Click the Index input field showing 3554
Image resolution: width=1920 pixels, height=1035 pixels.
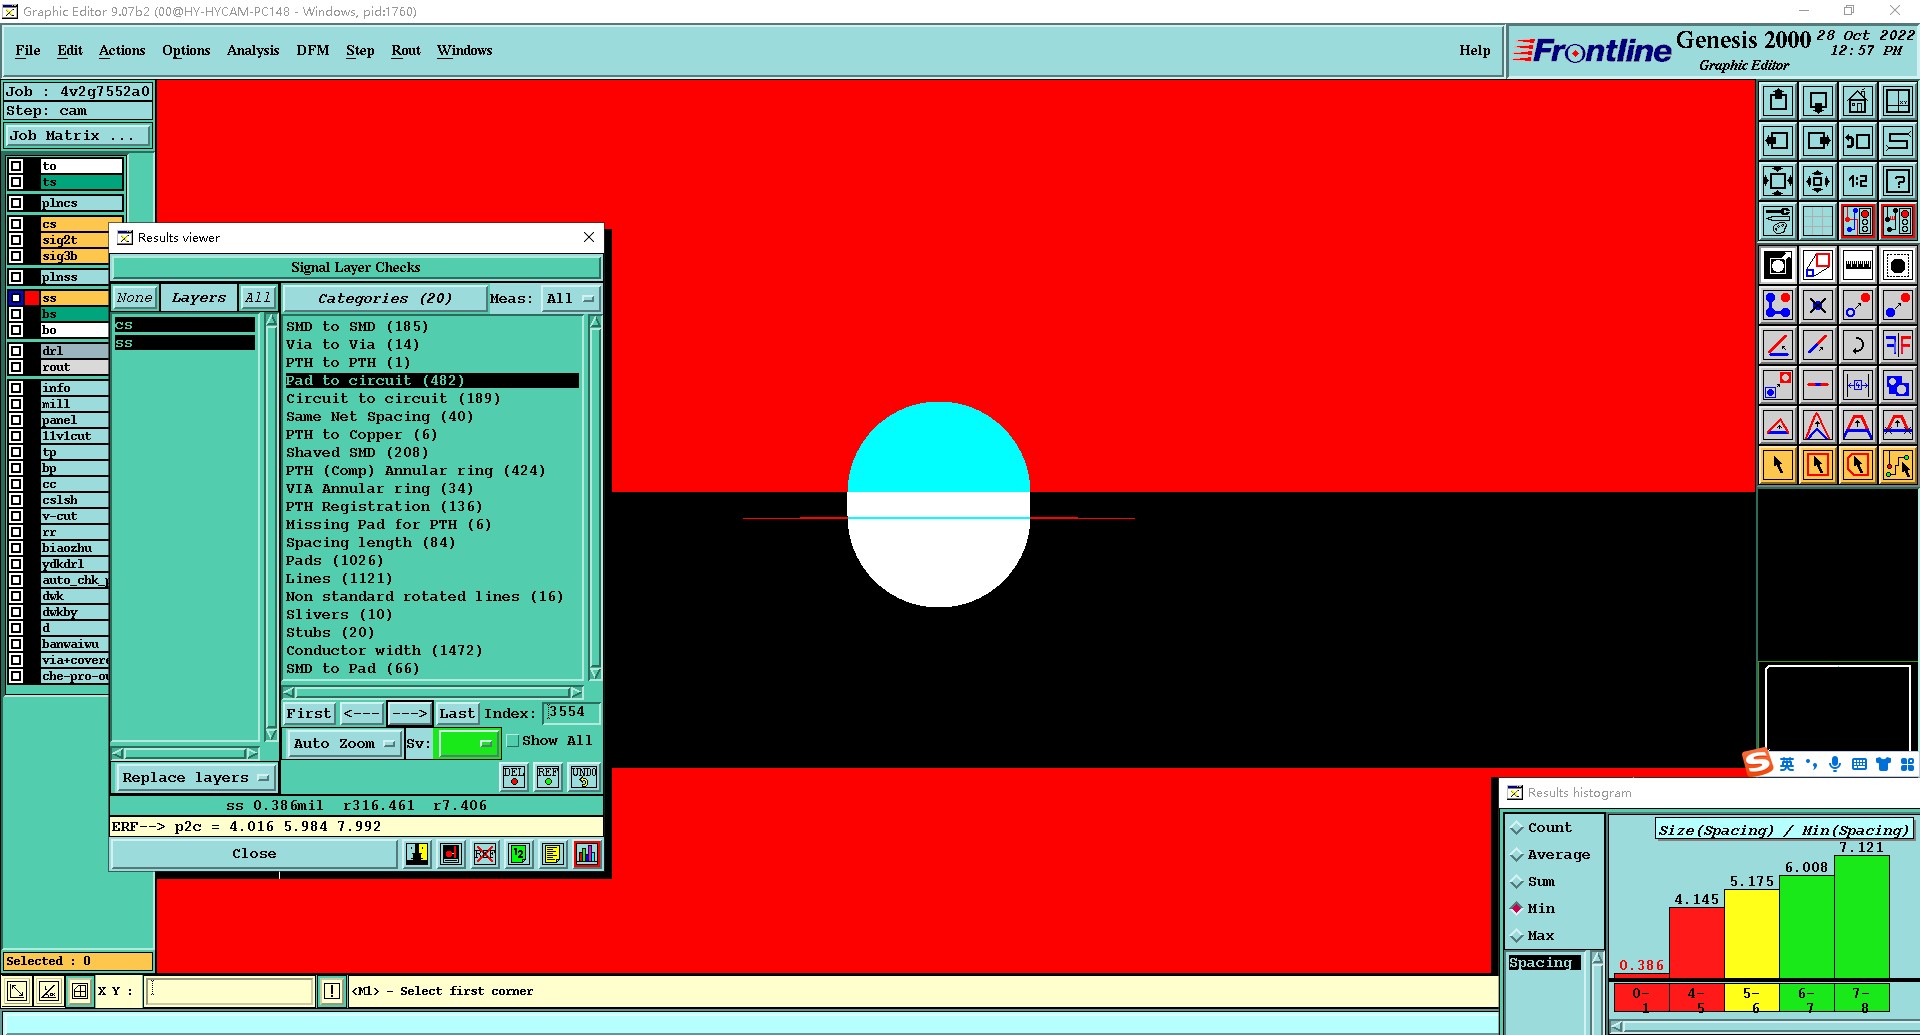(572, 712)
